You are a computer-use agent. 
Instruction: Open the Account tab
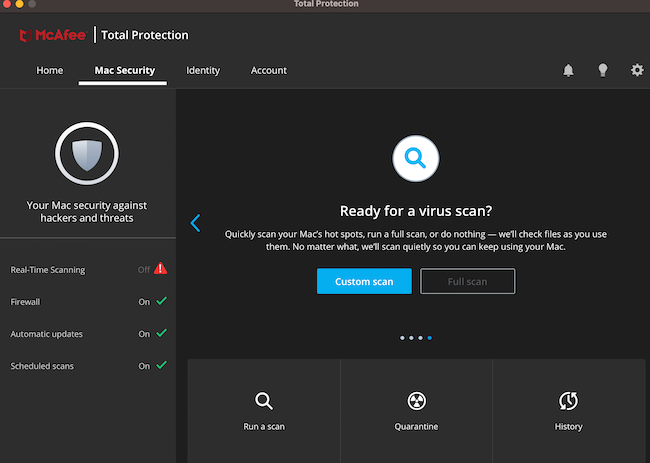269,70
